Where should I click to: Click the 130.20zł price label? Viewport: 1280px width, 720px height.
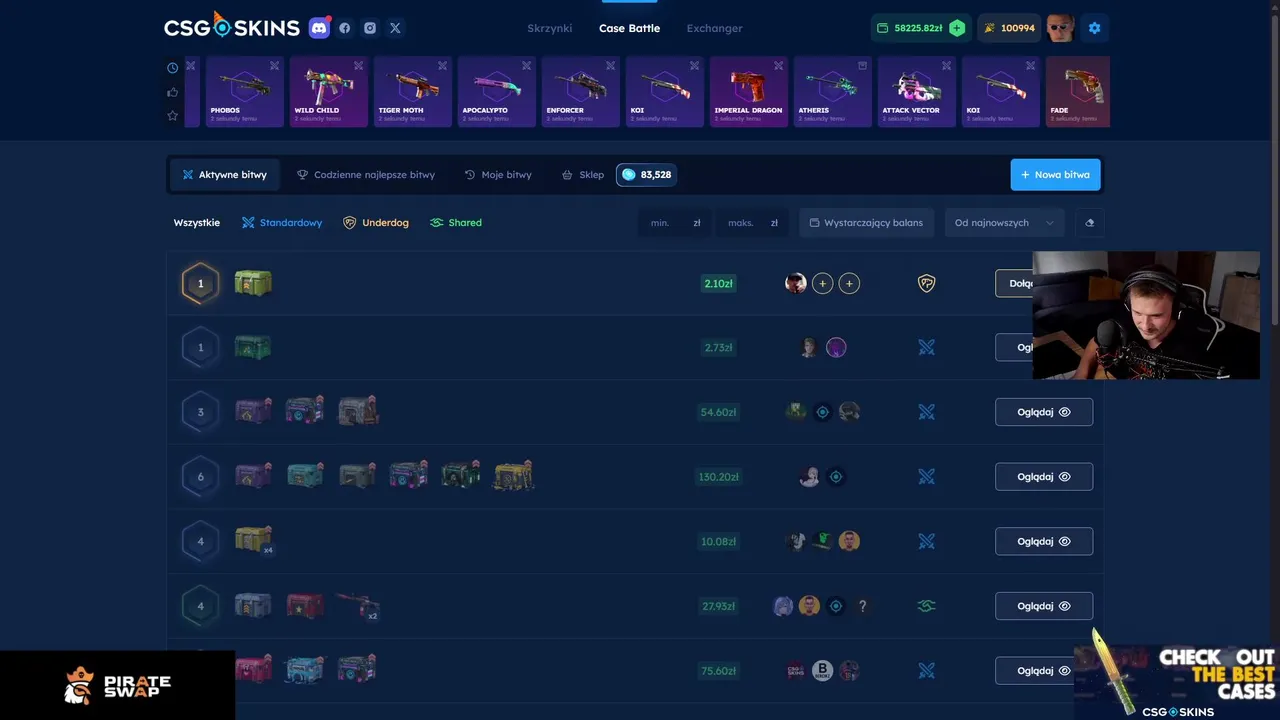(718, 477)
